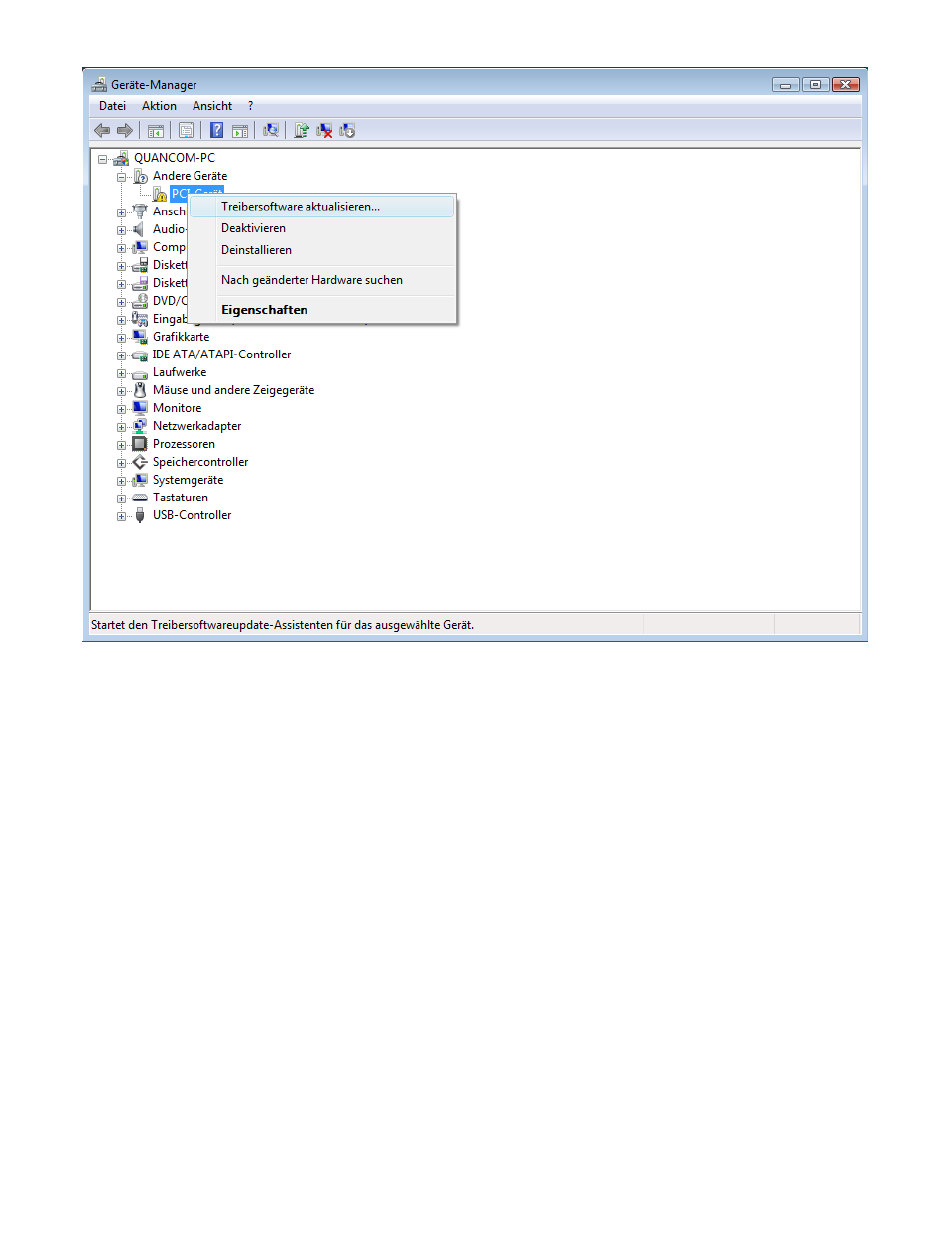This screenshot has width=950, height=1237.
Task: Toggle the action pane toolbar icon
Action: click(240, 130)
